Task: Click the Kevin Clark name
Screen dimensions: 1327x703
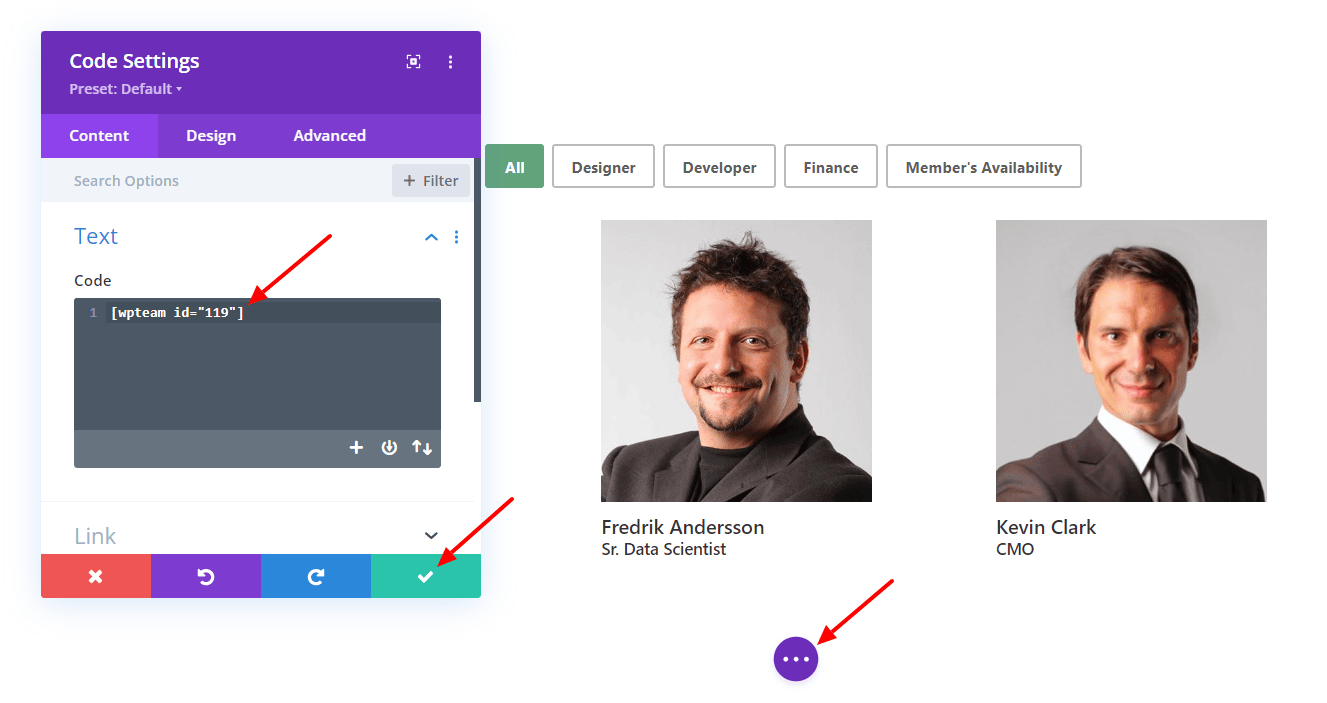Action: click(x=1046, y=527)
